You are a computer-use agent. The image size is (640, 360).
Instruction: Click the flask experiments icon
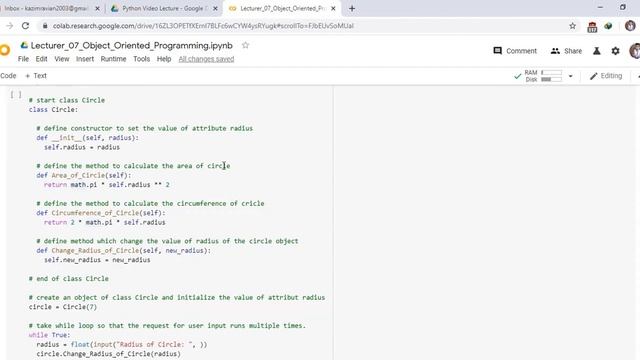click(x=596, y=51)
